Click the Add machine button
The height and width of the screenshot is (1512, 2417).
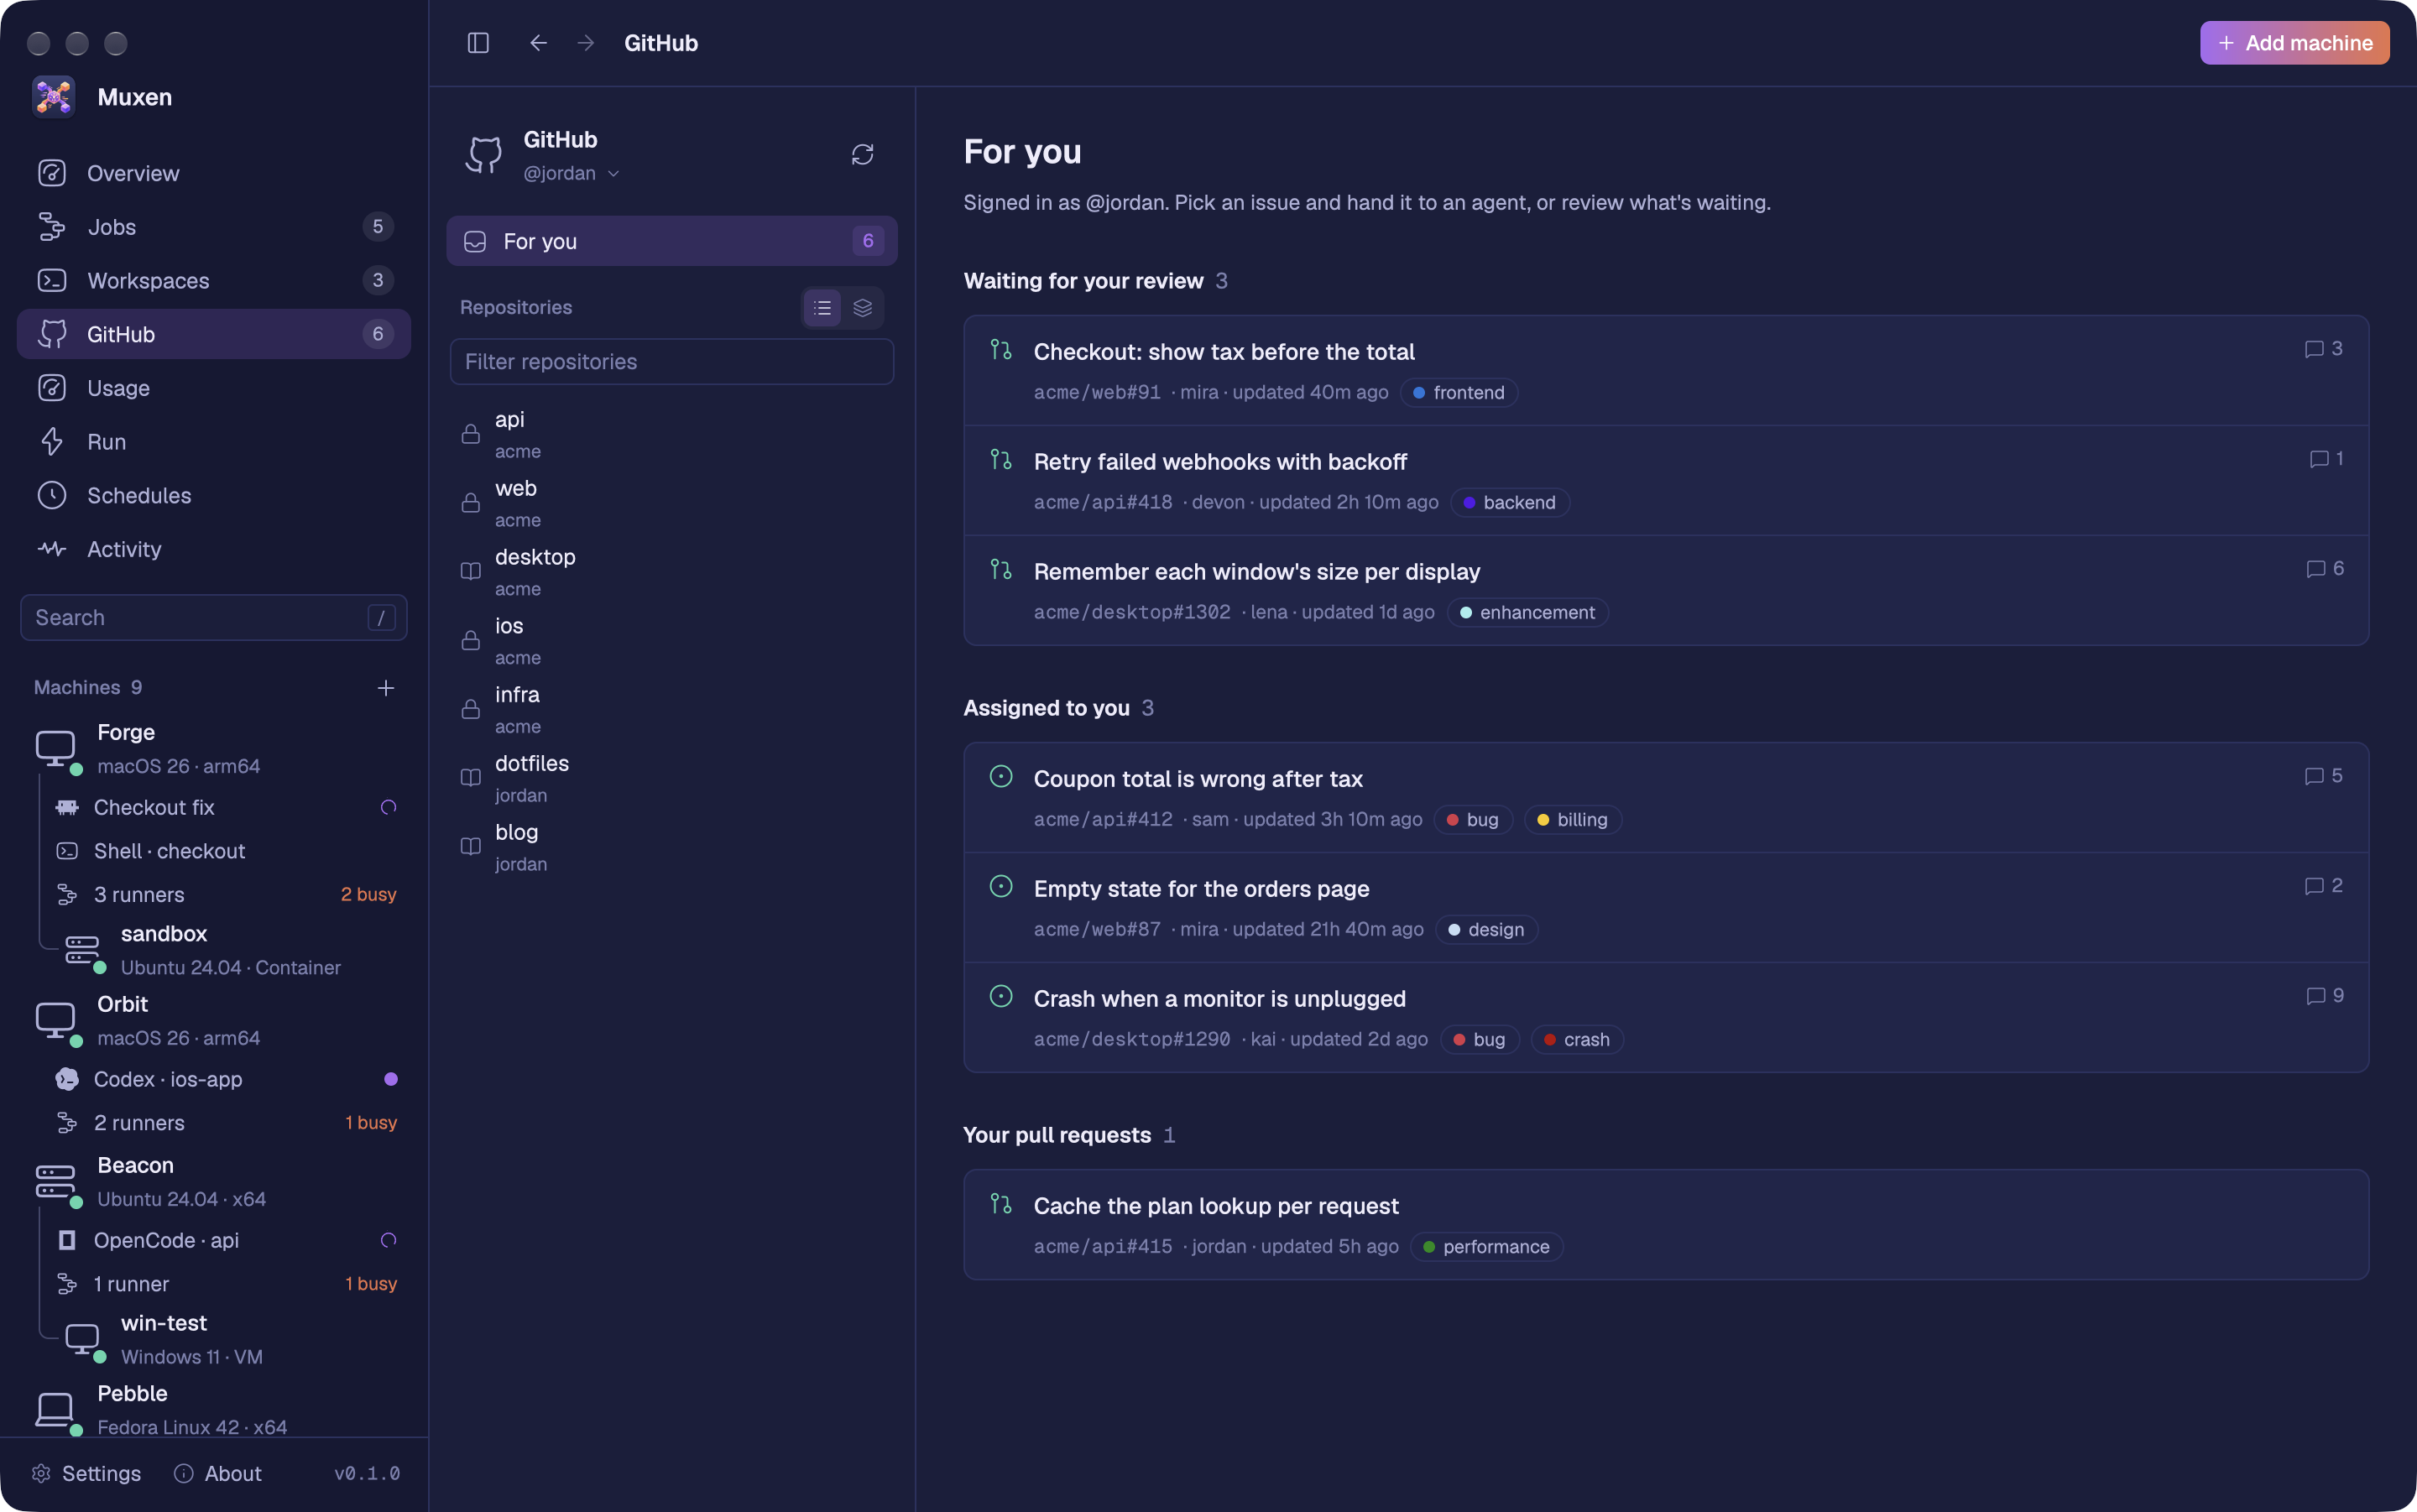point(2294,43)
